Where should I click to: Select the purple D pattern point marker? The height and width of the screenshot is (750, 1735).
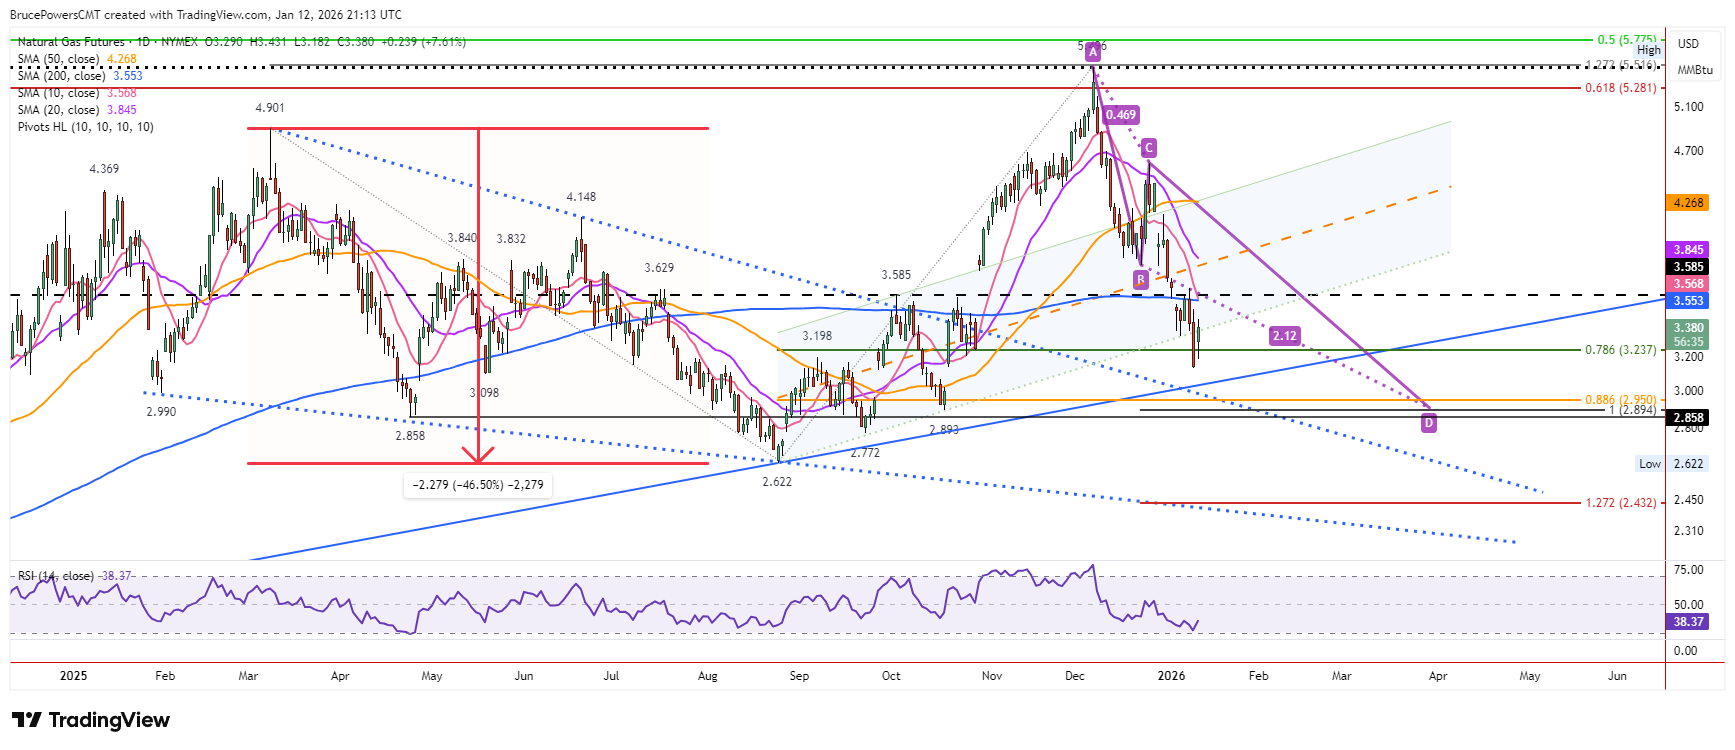[1429, 423]
